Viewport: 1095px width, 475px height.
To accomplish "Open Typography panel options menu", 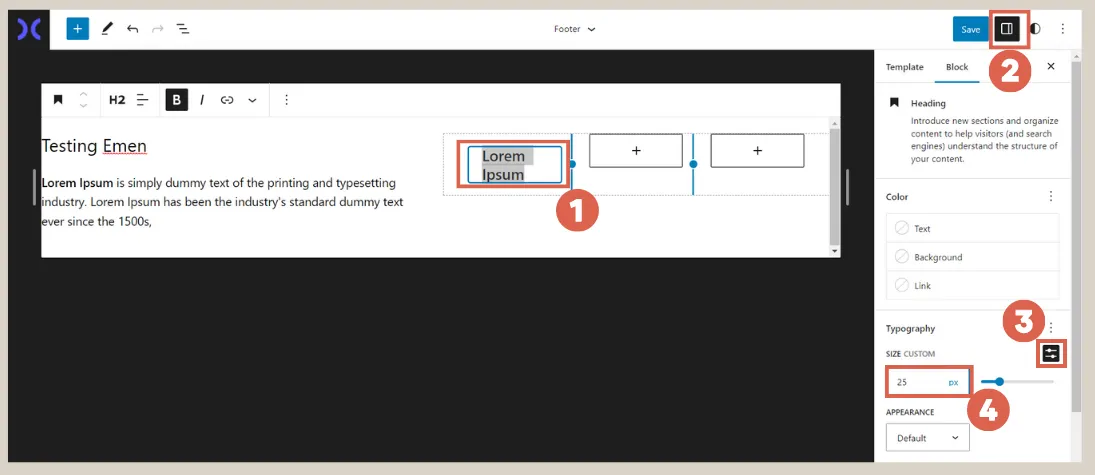I will (x=1051, y=327).
